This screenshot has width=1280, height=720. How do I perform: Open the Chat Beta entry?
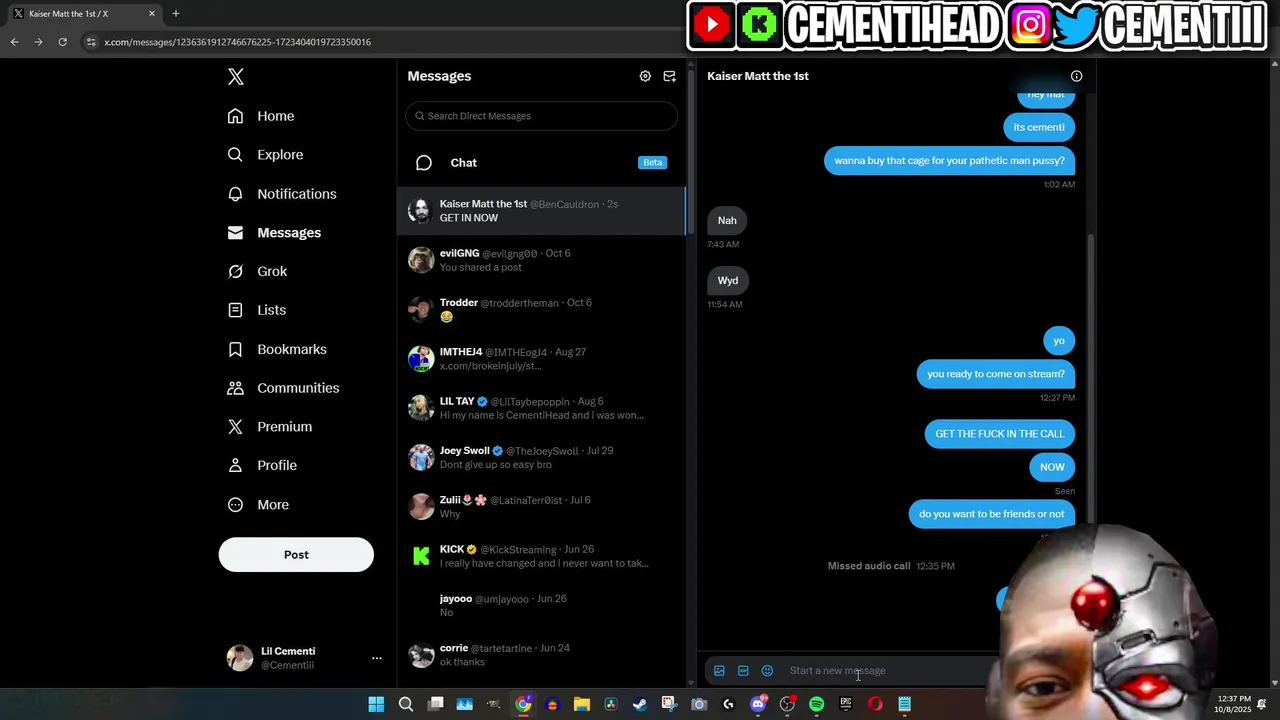(x=542, y=163)
